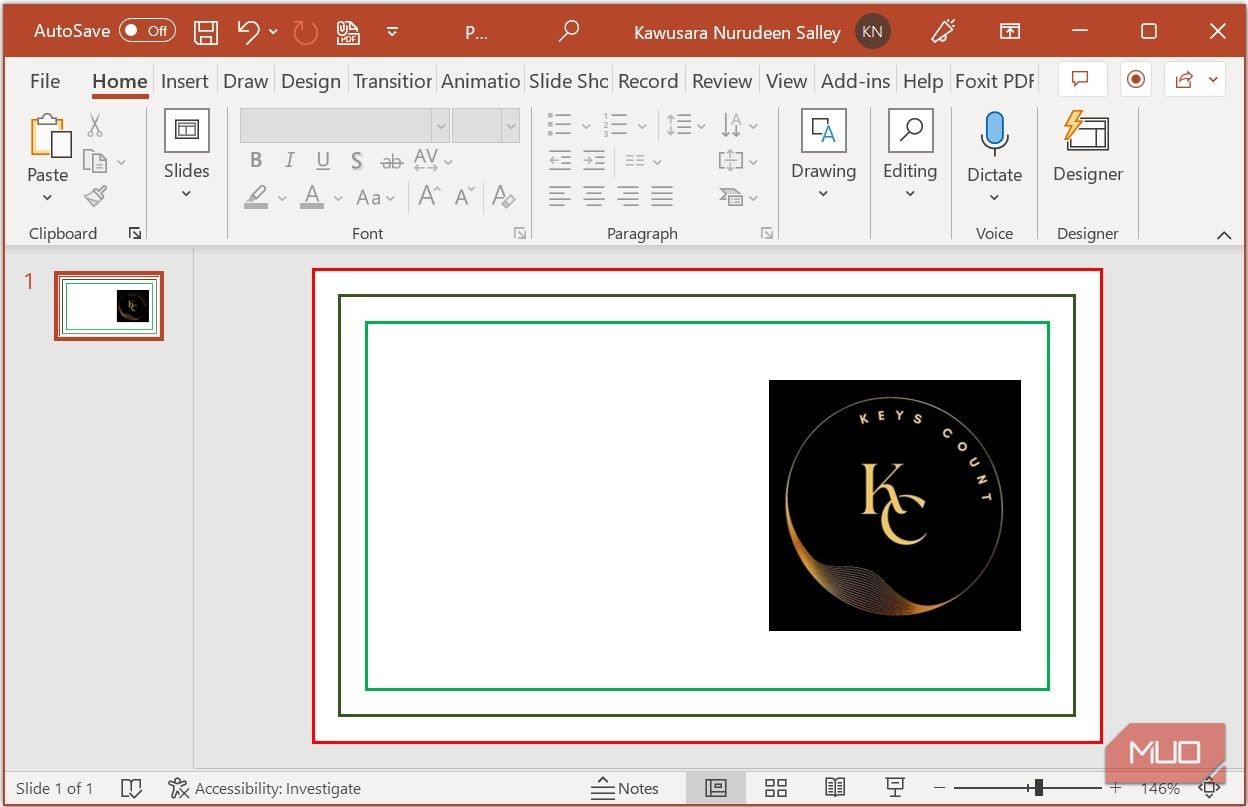The image size is (1248, 807).
Task: Click the spell check book icon
Action: click(131, 788)
